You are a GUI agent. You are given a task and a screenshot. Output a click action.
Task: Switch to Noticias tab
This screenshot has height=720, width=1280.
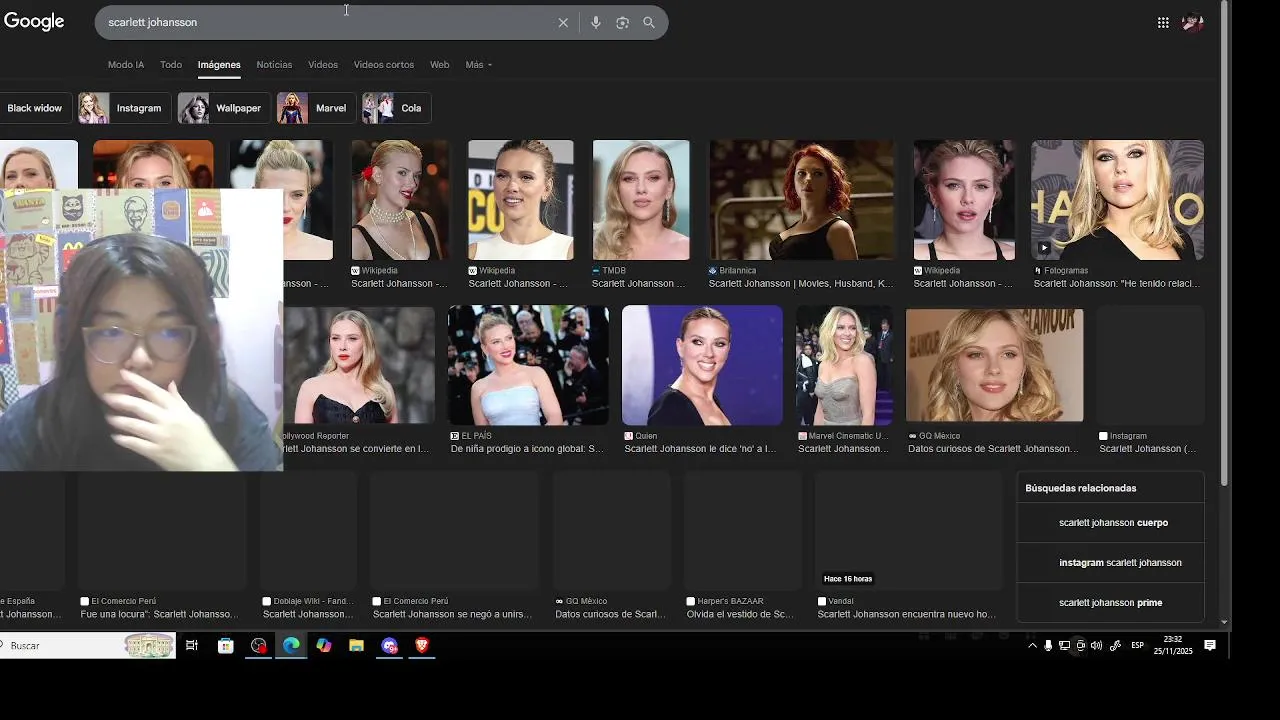click(274, 65)
